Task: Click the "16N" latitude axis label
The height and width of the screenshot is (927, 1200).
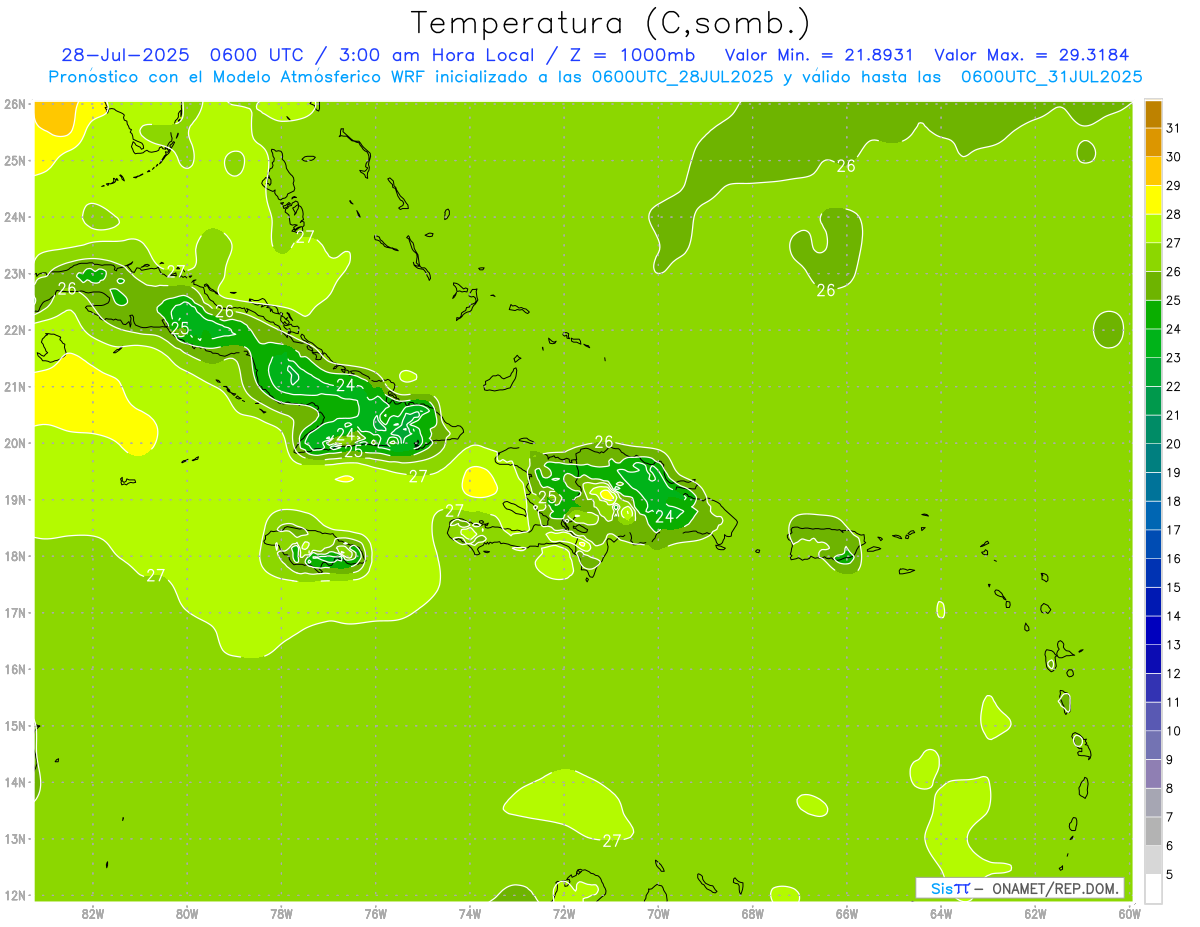Action: pos(14,669)
